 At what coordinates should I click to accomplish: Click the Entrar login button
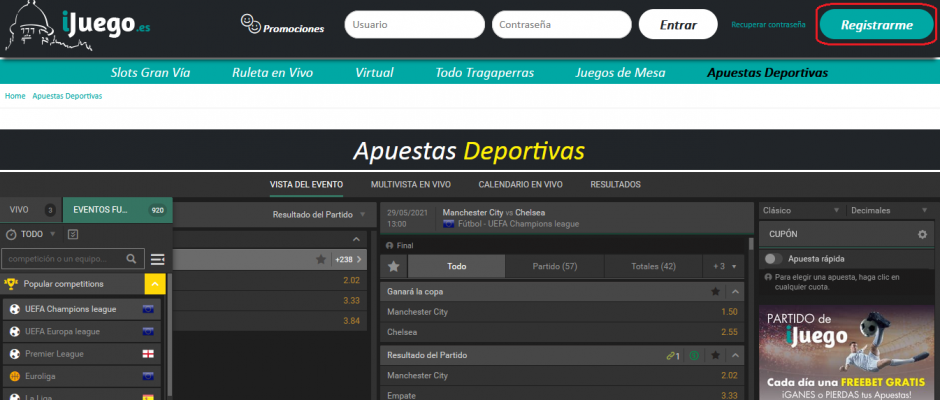[x=678, y=25]
